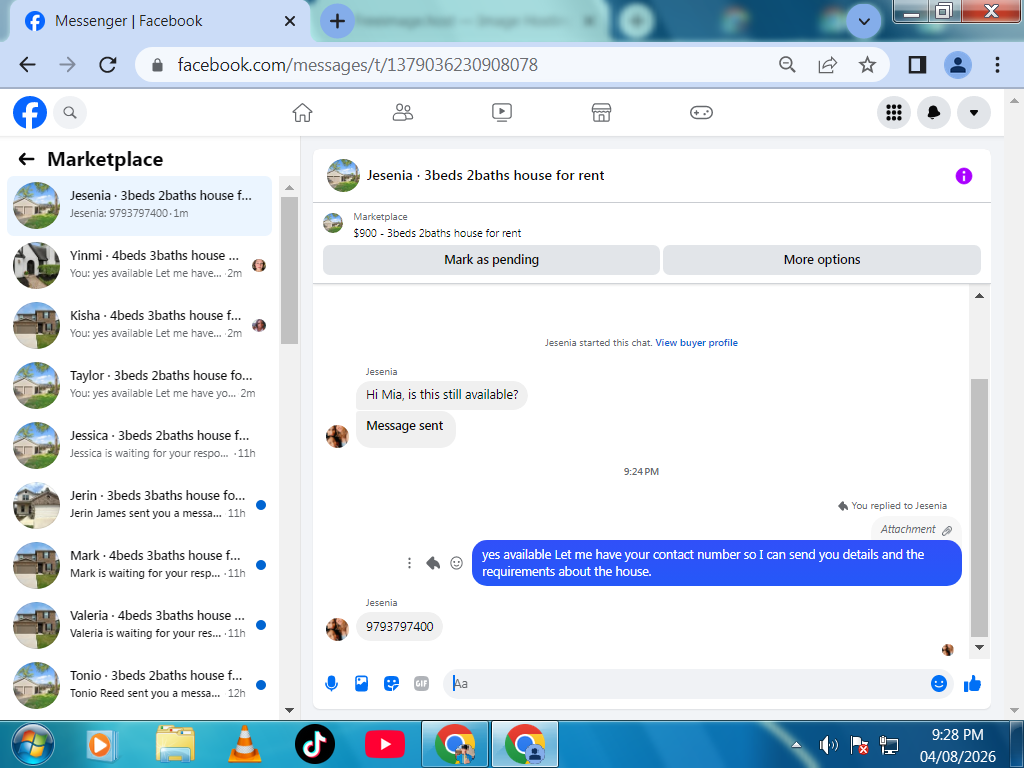Screen dimensions: 1024x768
Task: Click the facebook.com address bar URL
Action: click(x=357, y=65)
